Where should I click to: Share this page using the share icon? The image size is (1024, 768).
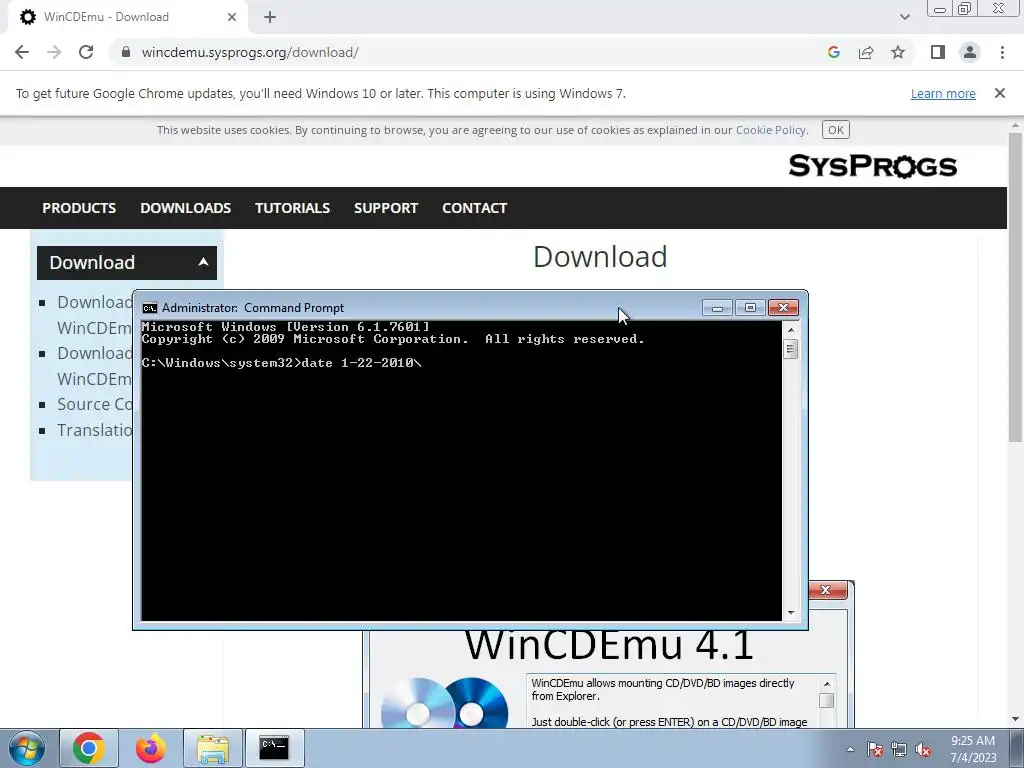coord(866,52)
